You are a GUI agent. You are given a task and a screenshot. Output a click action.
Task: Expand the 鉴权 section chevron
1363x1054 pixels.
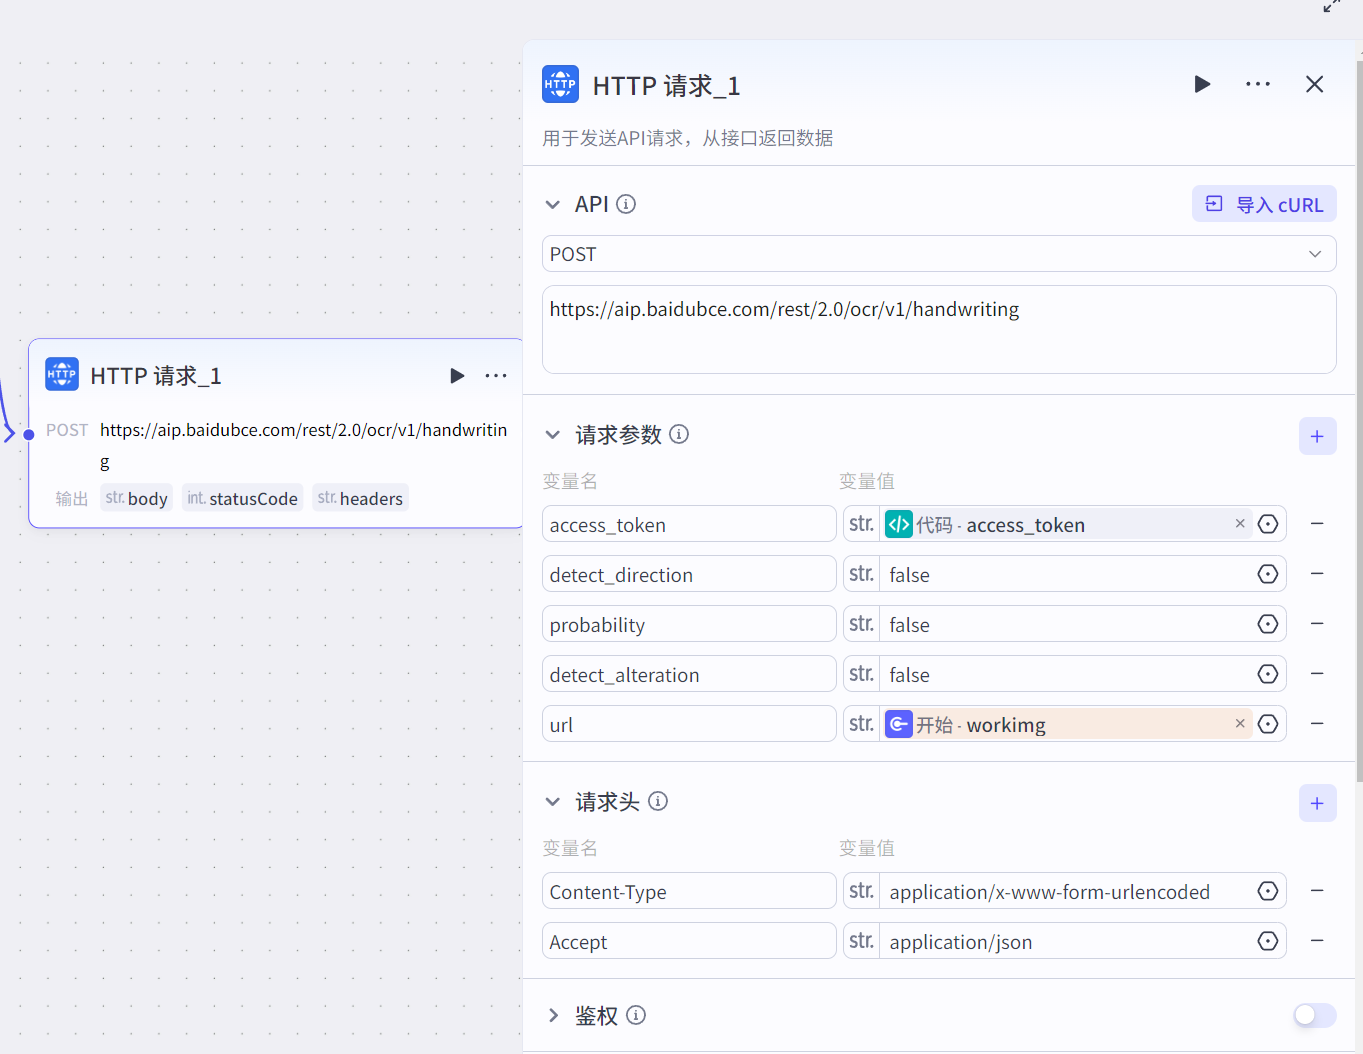(x=553, y=1015)
